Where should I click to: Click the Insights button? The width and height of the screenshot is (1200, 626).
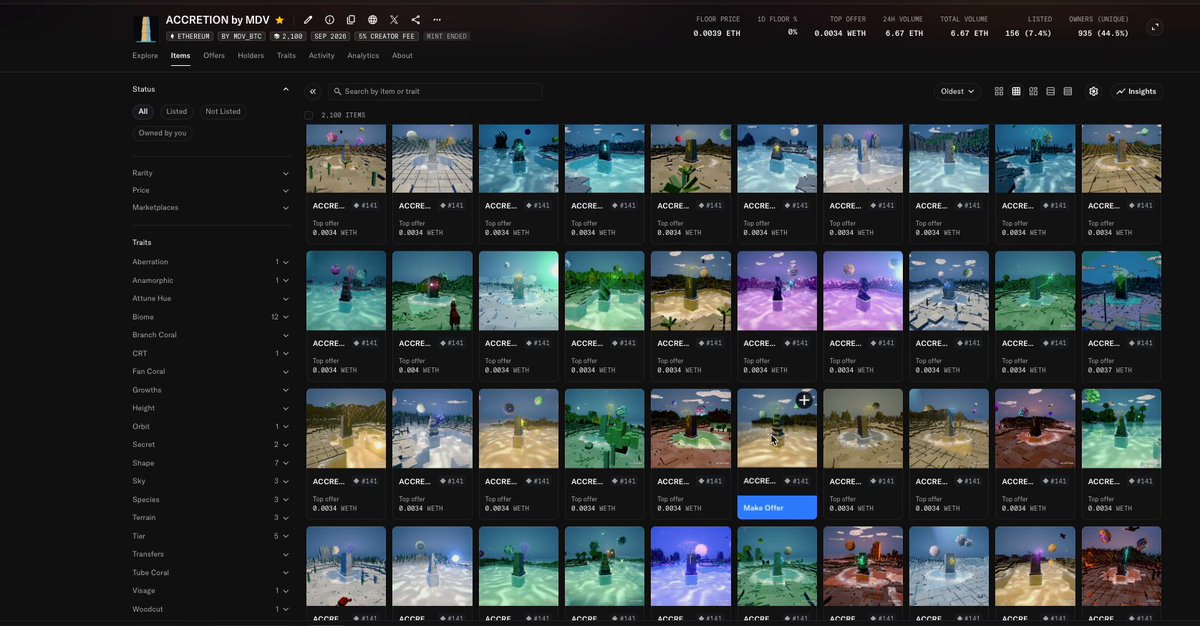tap(1136, 91)
